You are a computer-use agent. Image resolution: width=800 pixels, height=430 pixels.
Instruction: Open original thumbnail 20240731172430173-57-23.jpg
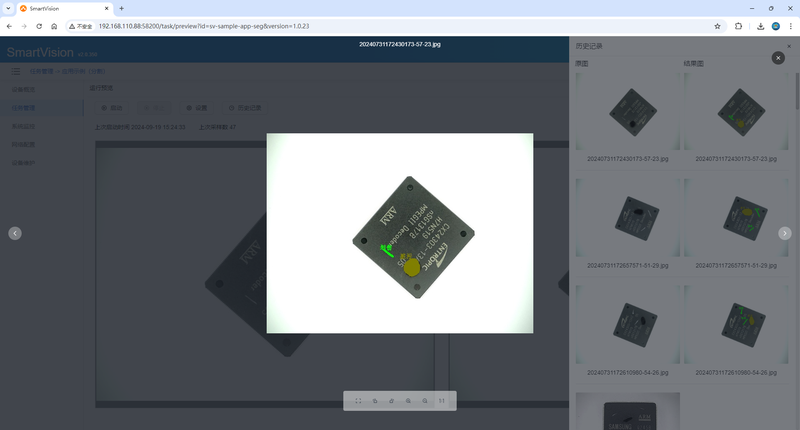tap(628, 111)
